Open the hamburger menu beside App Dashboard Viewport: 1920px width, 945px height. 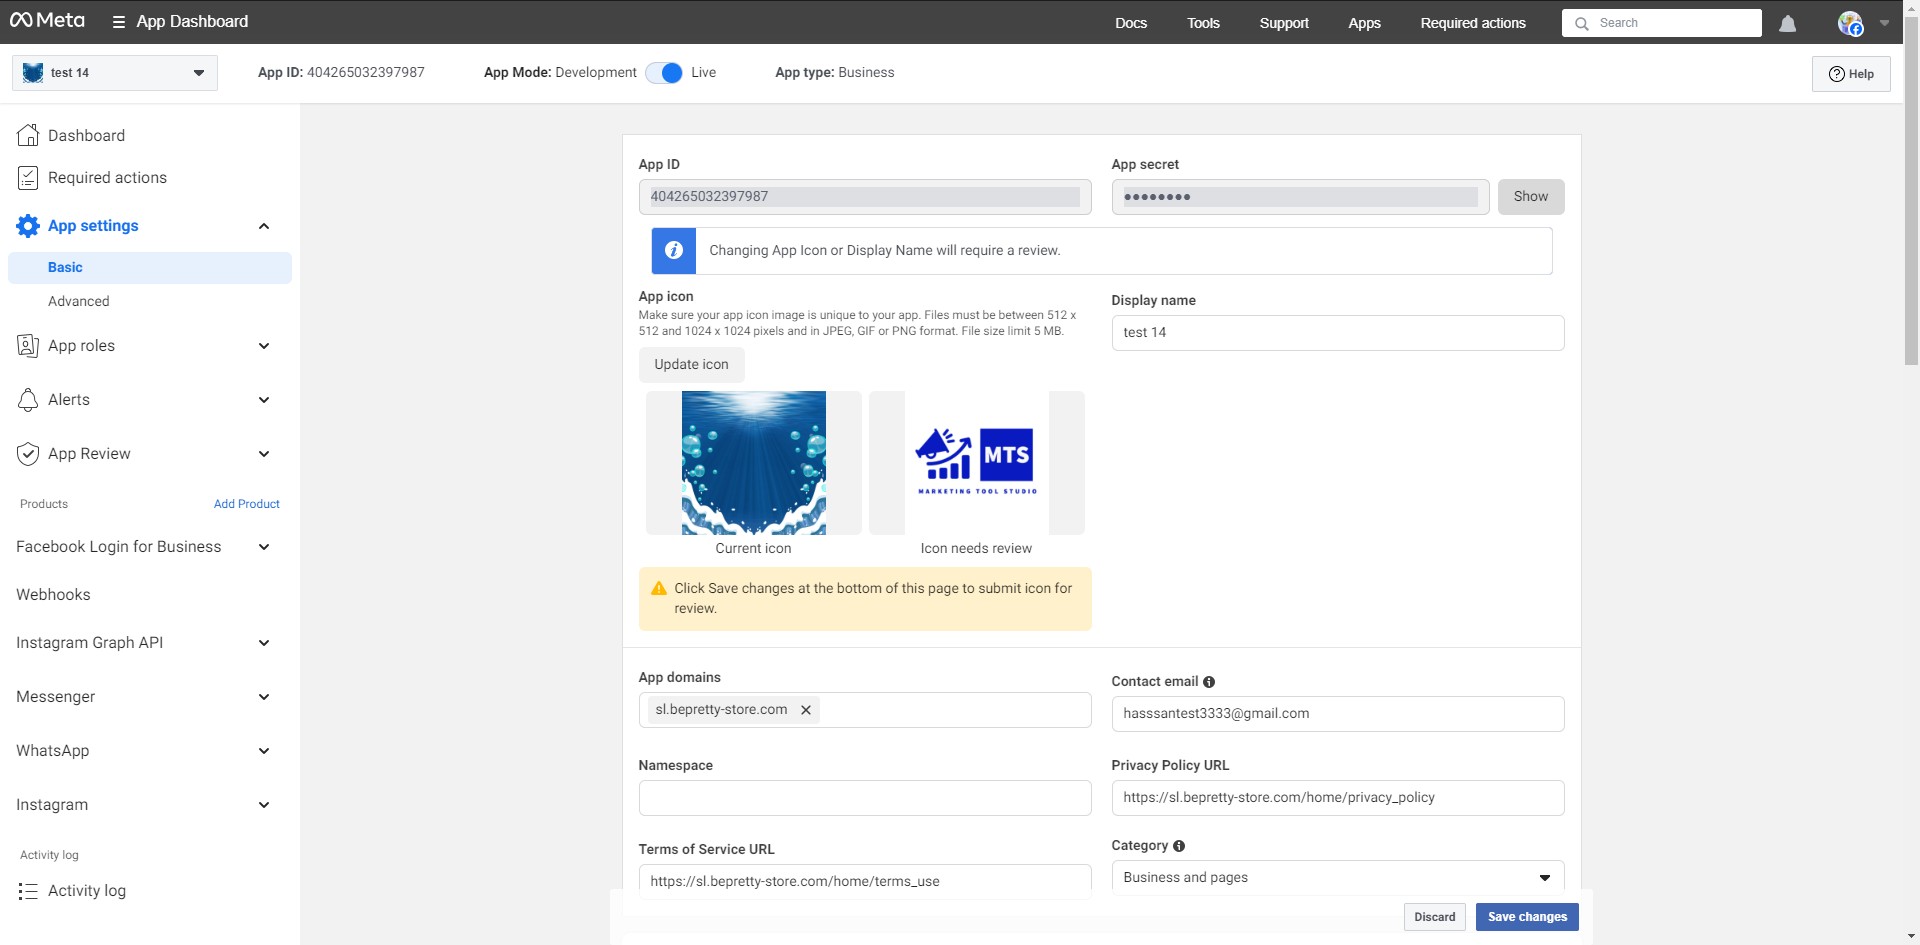click(119, 22)
